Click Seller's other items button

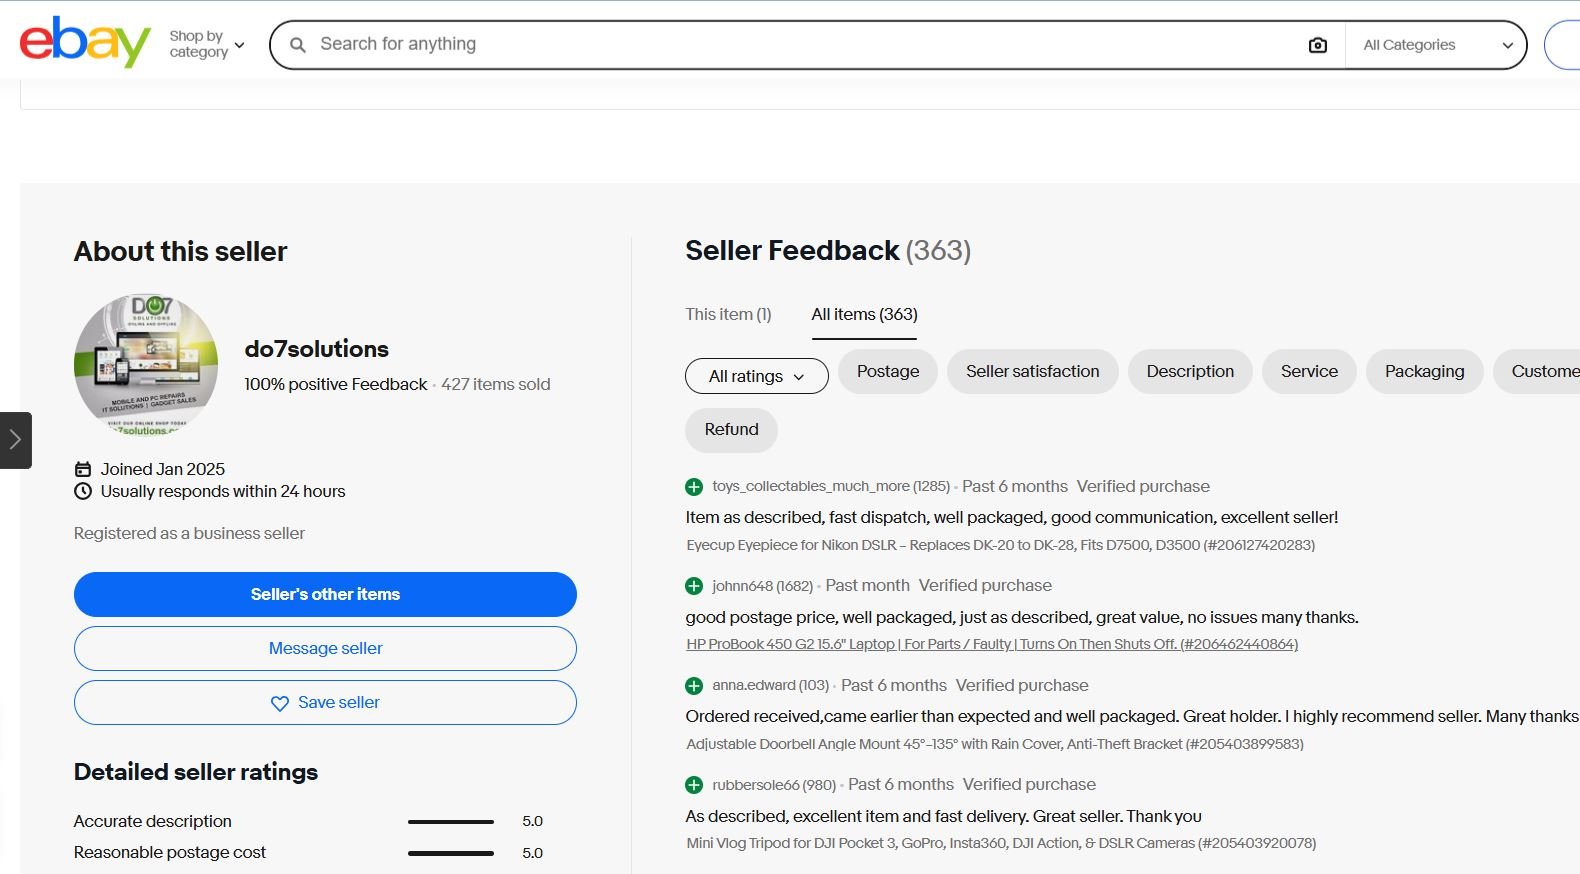point(325,594)
